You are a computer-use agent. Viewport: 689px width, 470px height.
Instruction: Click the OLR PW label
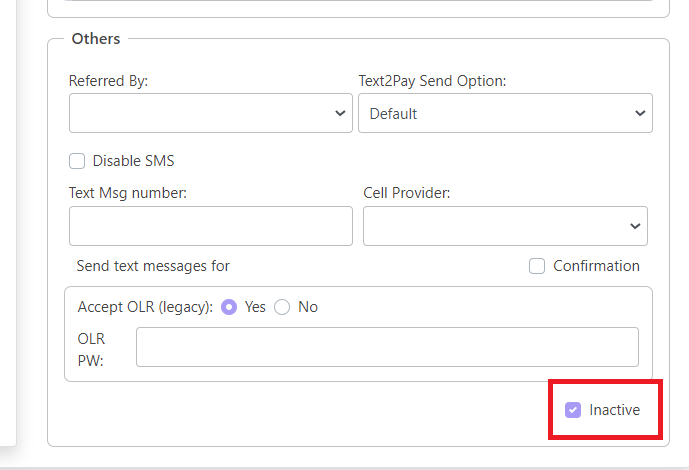tap(91, 350)
